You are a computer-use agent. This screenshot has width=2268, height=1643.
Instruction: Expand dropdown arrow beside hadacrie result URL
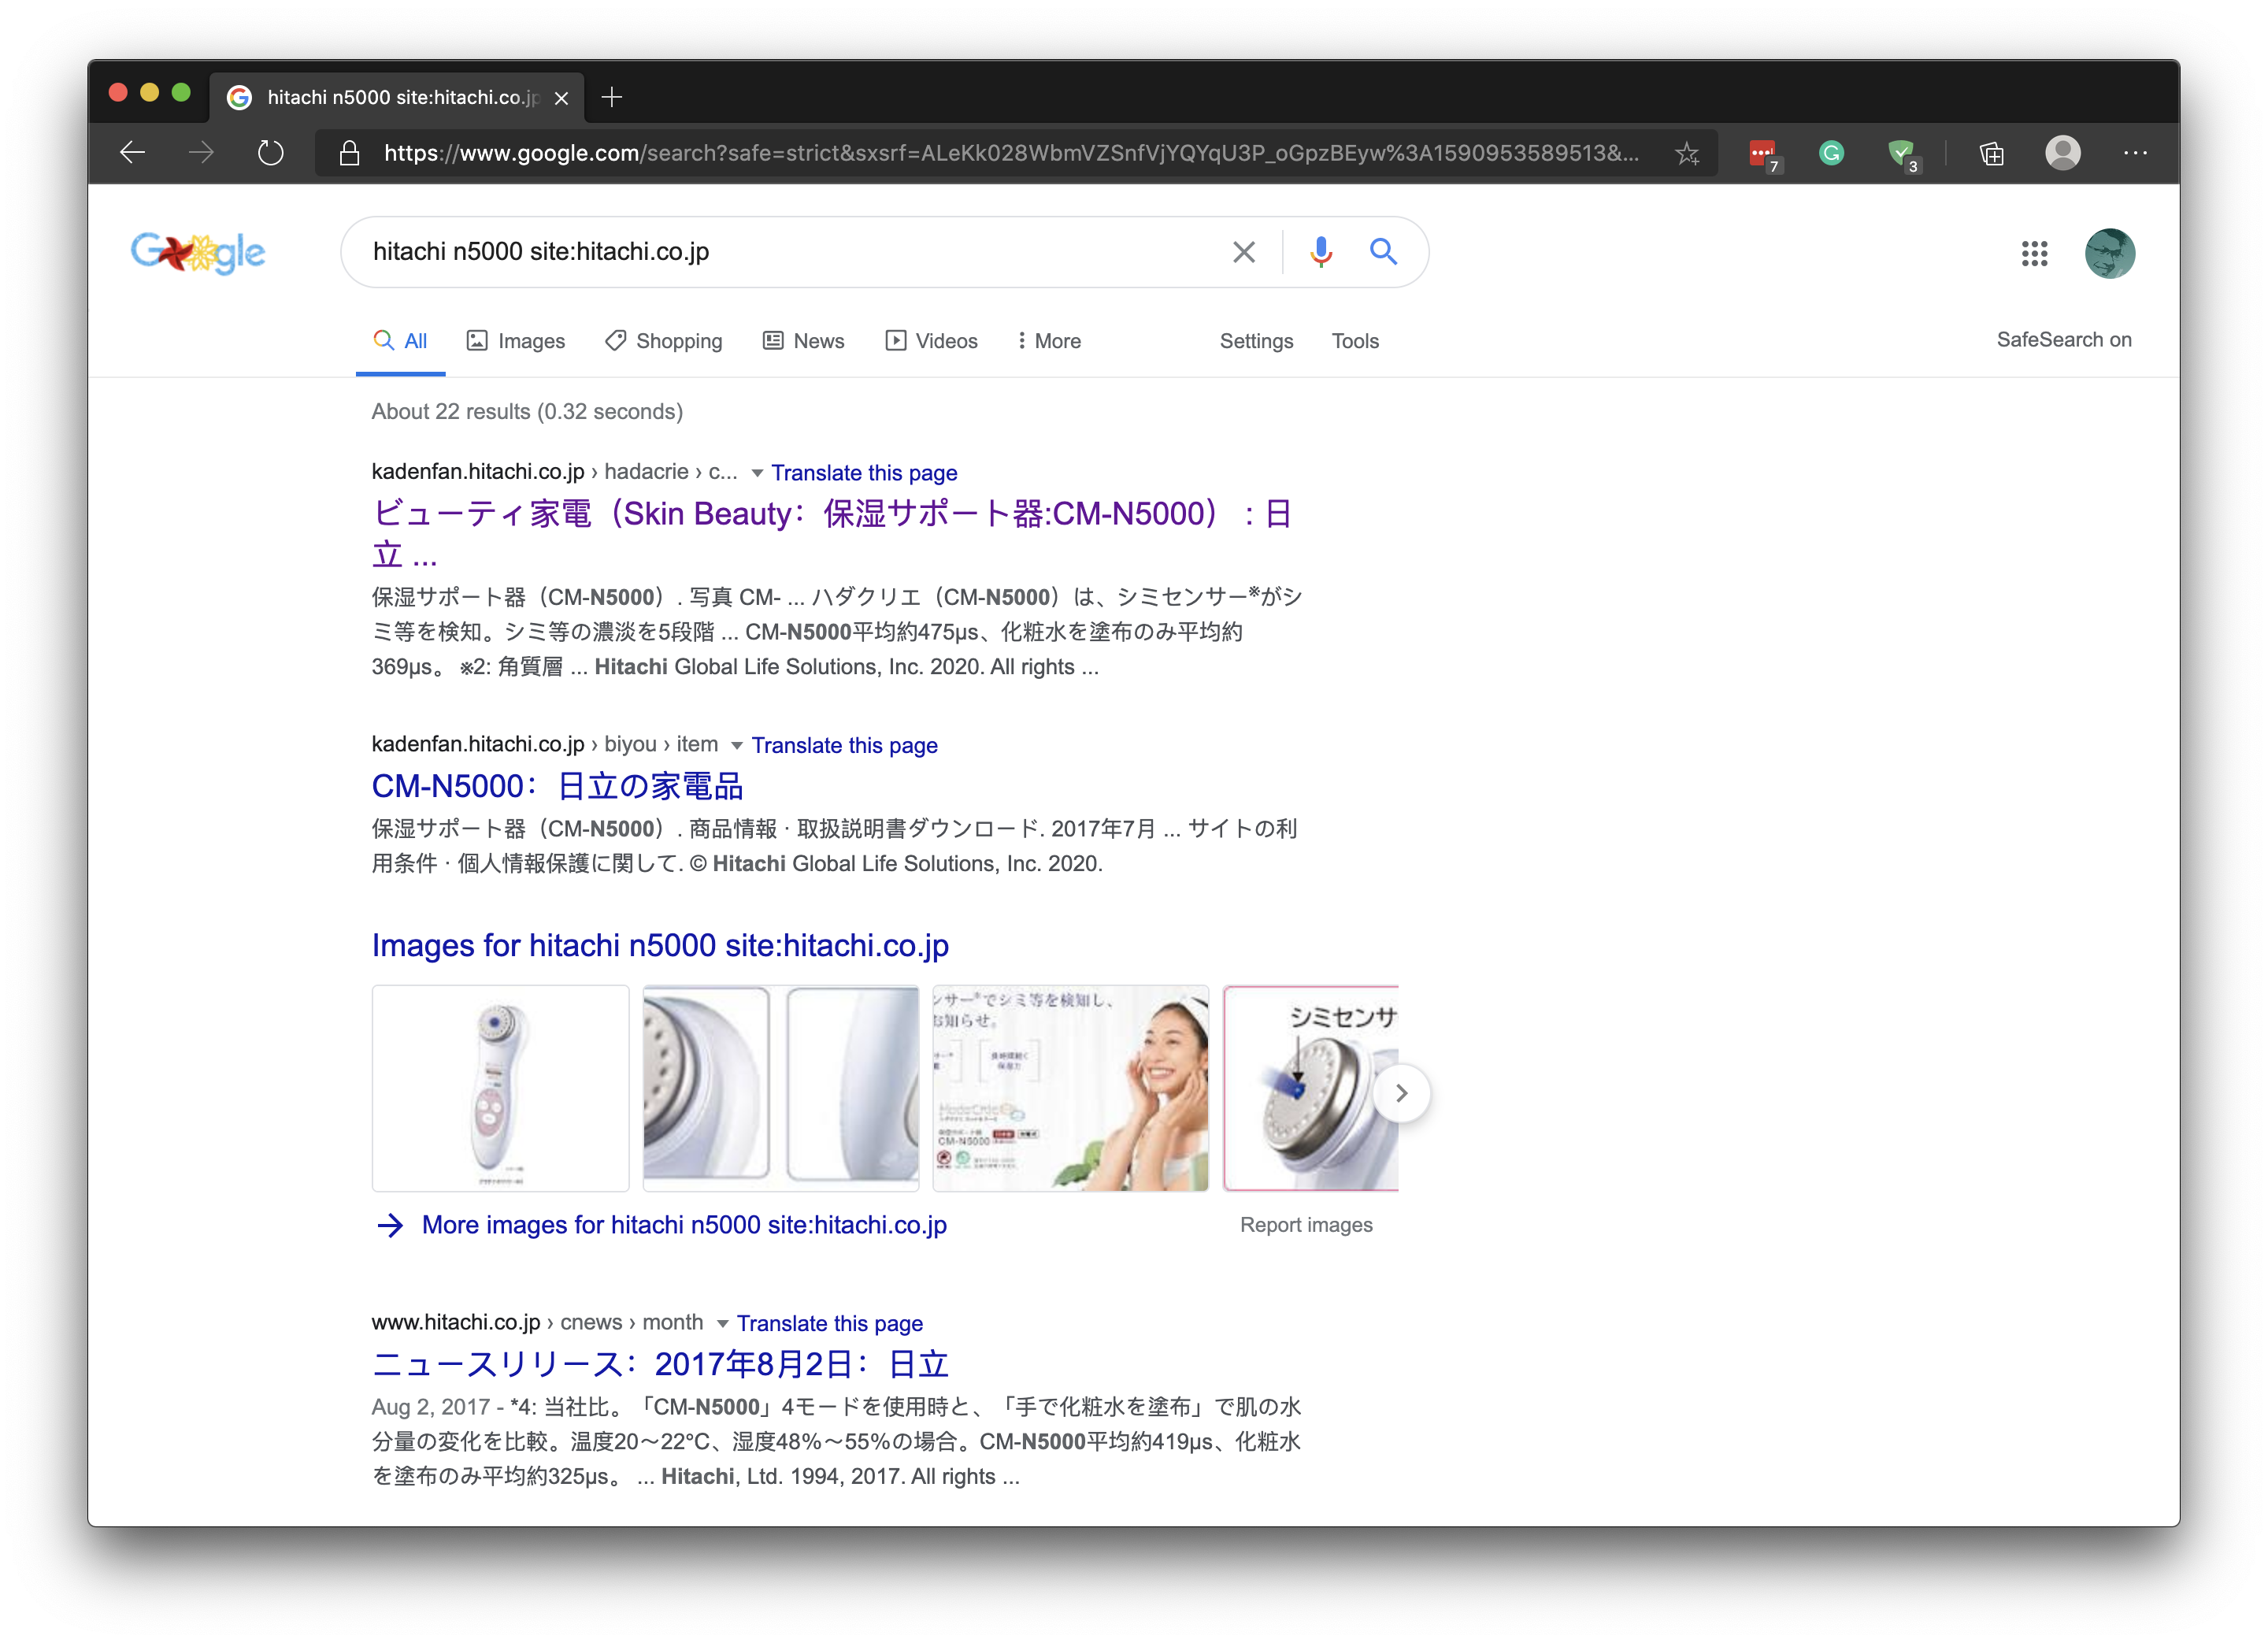coord(757,473)
